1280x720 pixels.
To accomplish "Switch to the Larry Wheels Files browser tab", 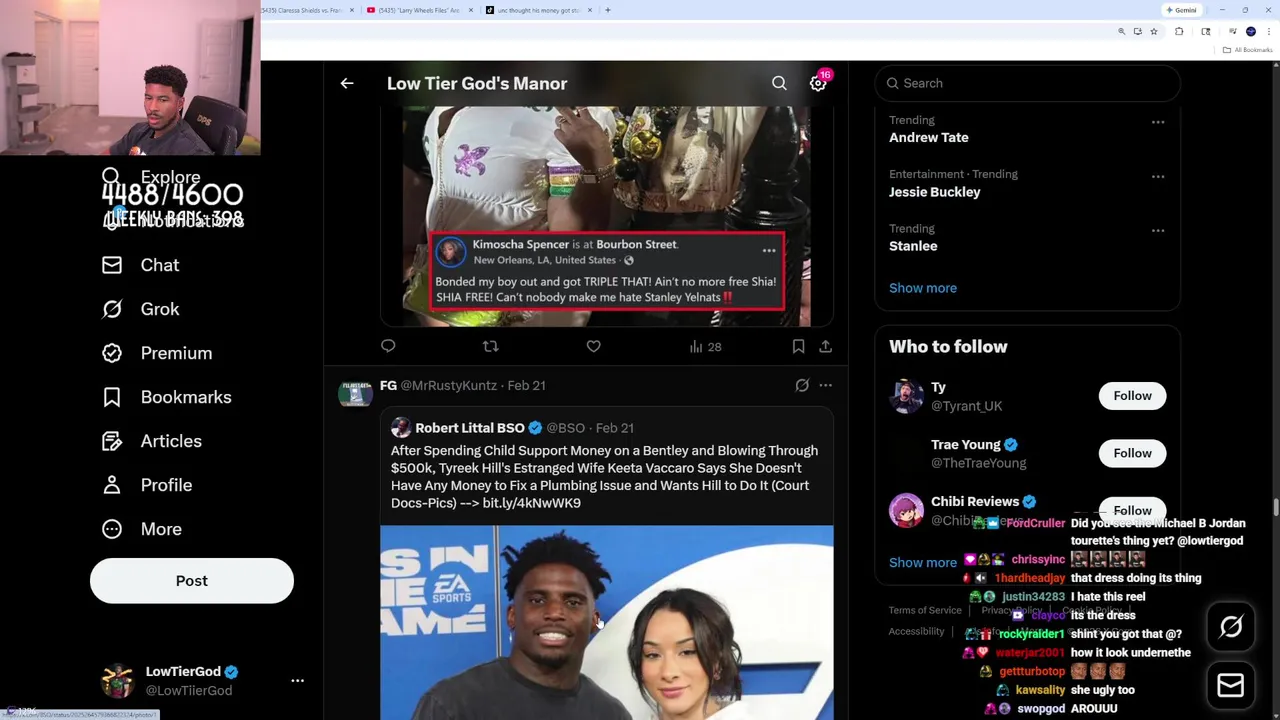I will 418,10.
